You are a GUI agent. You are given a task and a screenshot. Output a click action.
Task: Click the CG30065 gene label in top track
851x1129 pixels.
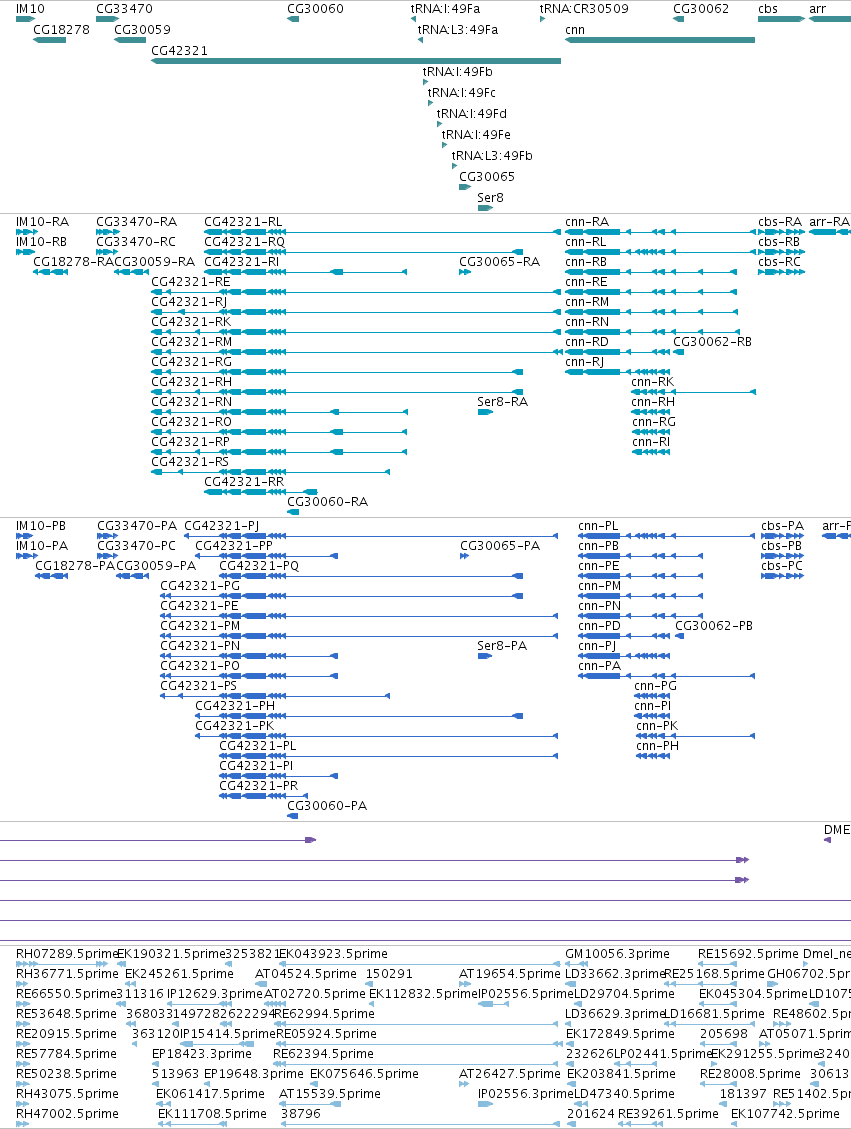pyautogui.click(x=487, y=177)
